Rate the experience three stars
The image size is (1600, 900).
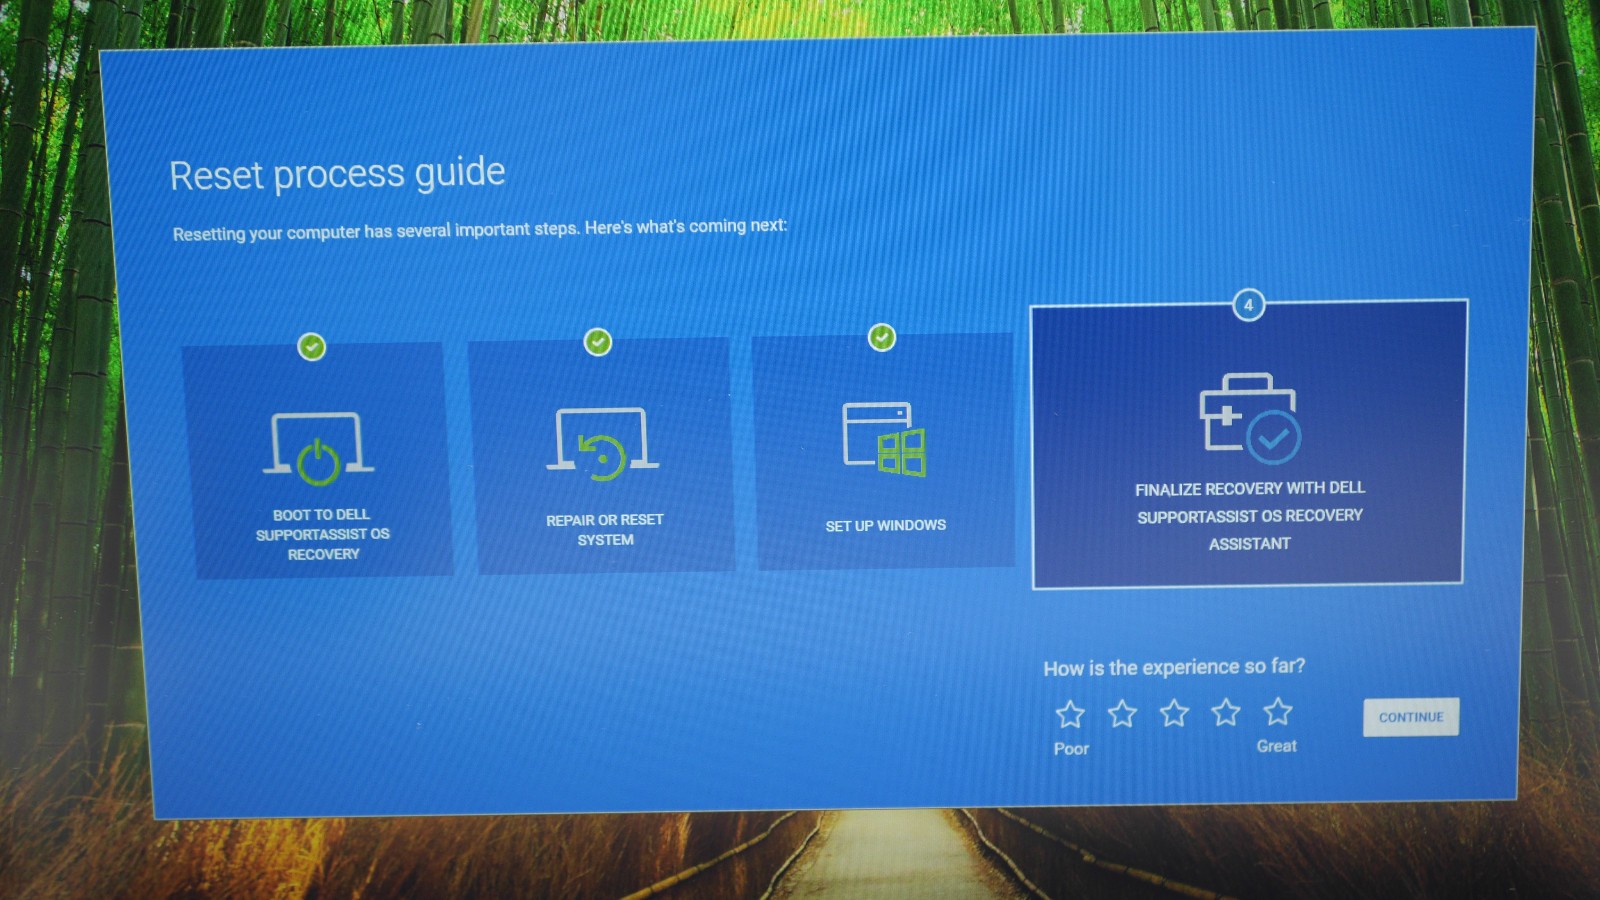click(x=1174, y=713)
